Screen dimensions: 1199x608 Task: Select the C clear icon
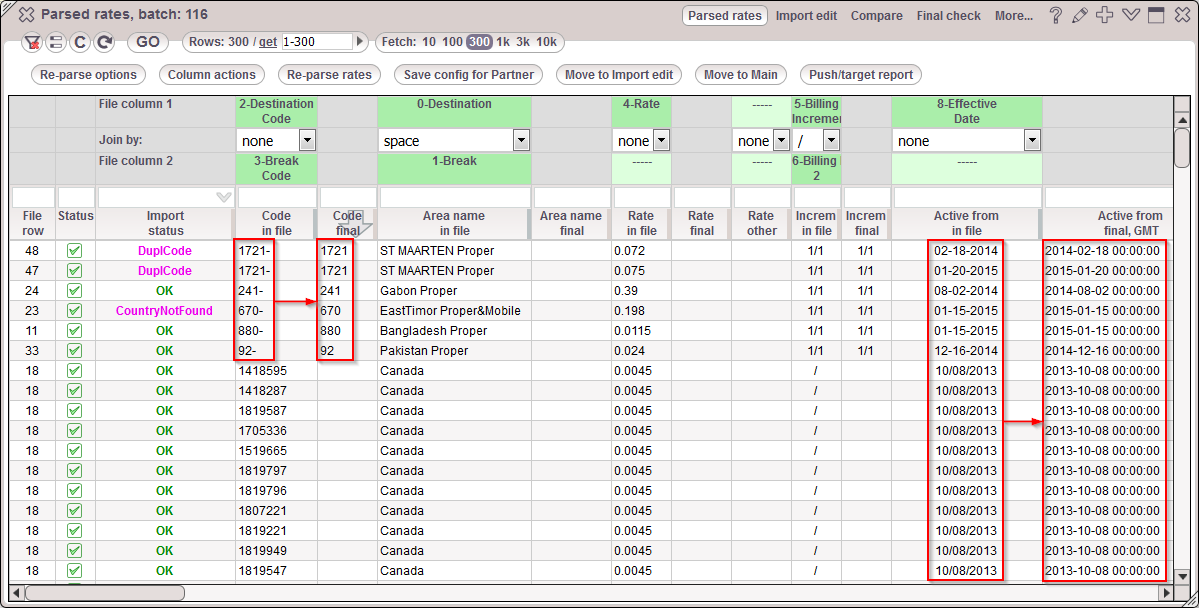tap(79, 42)
